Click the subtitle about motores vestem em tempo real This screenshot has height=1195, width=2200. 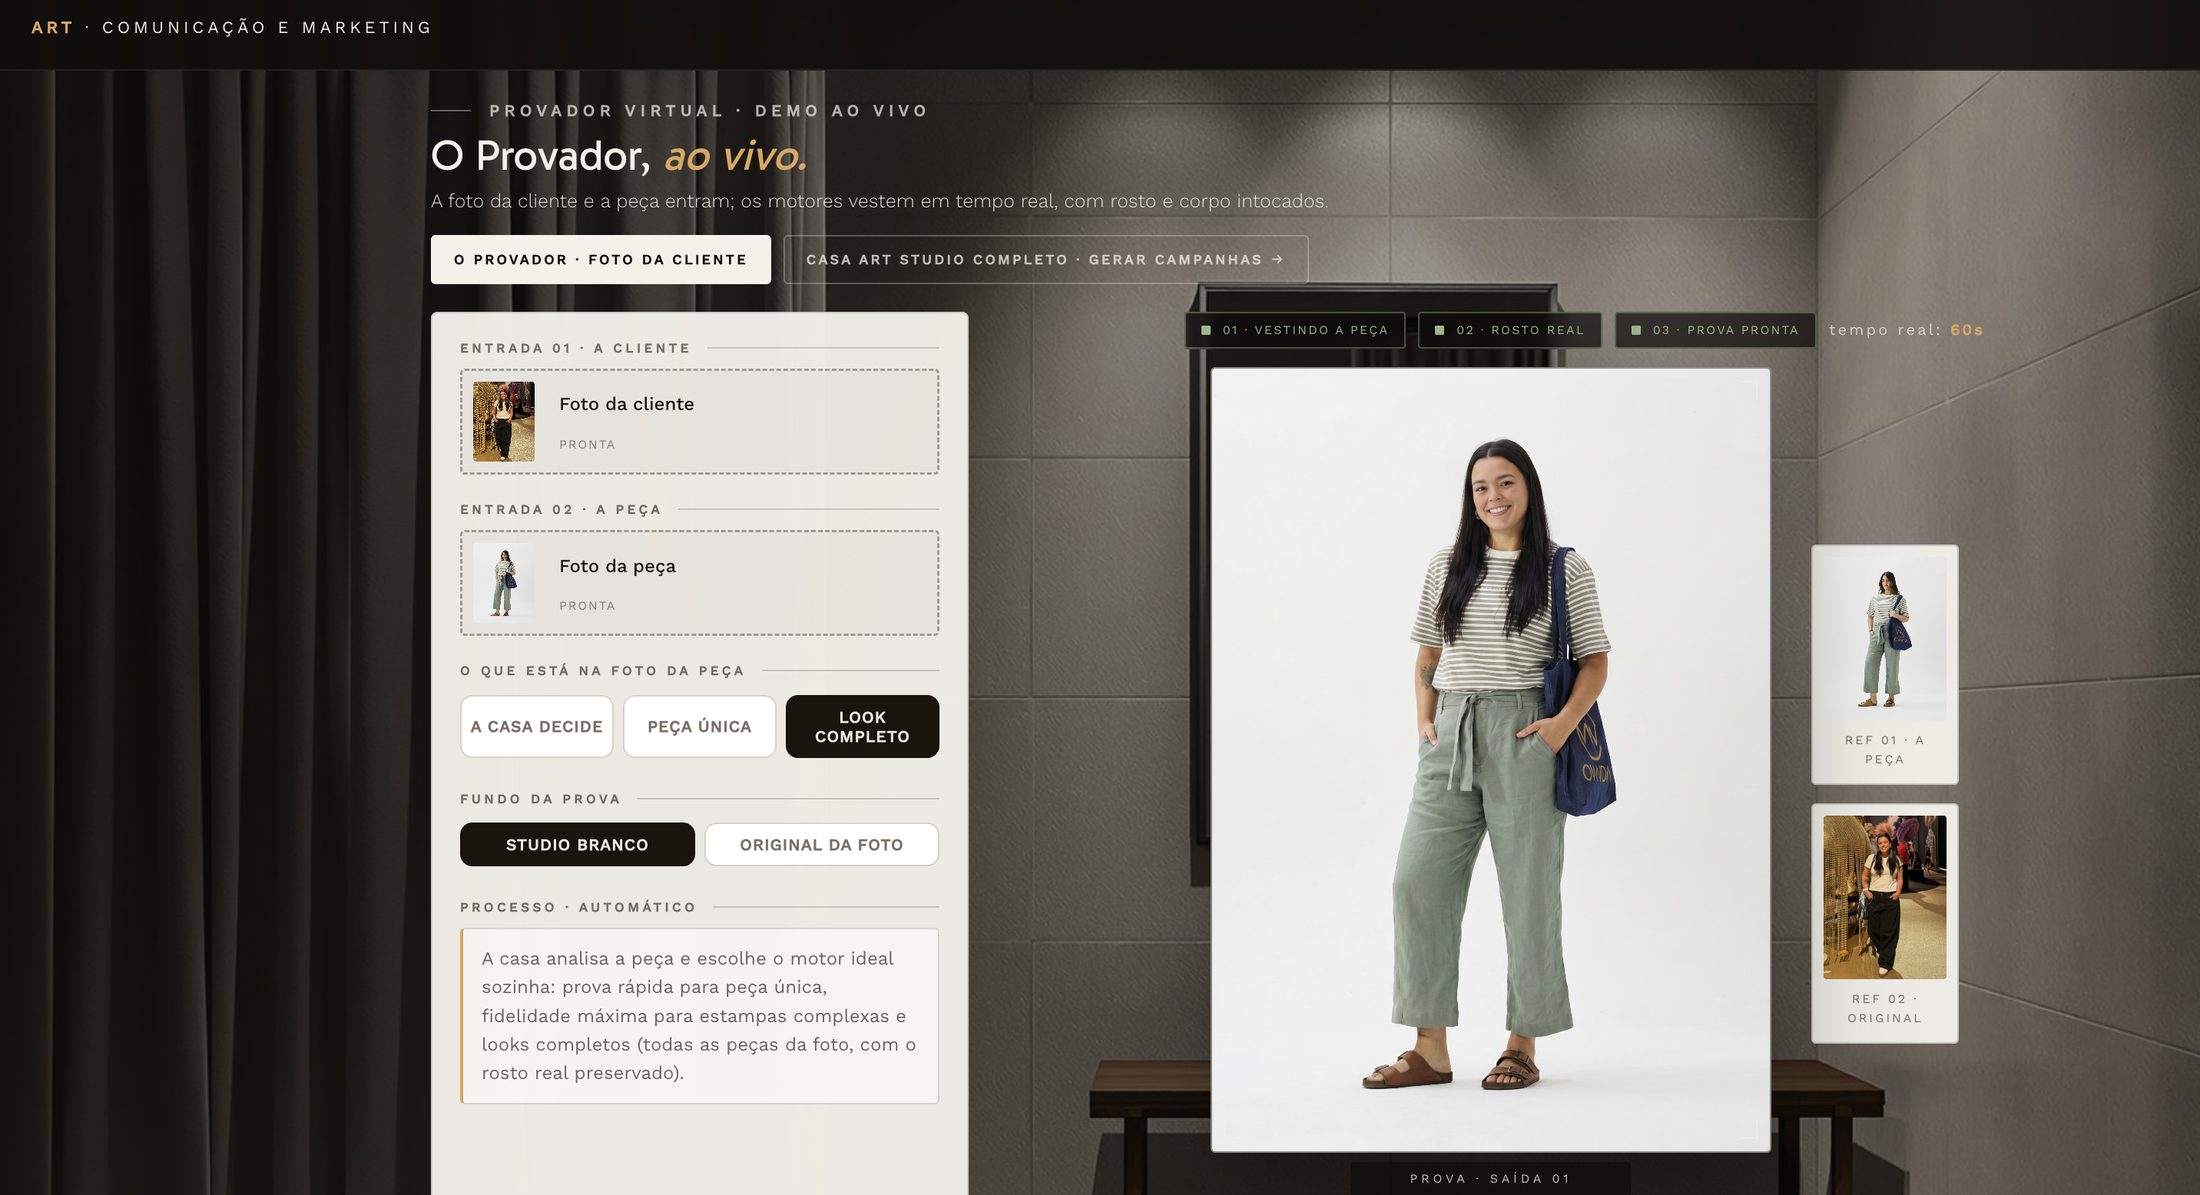pos(879,201)
